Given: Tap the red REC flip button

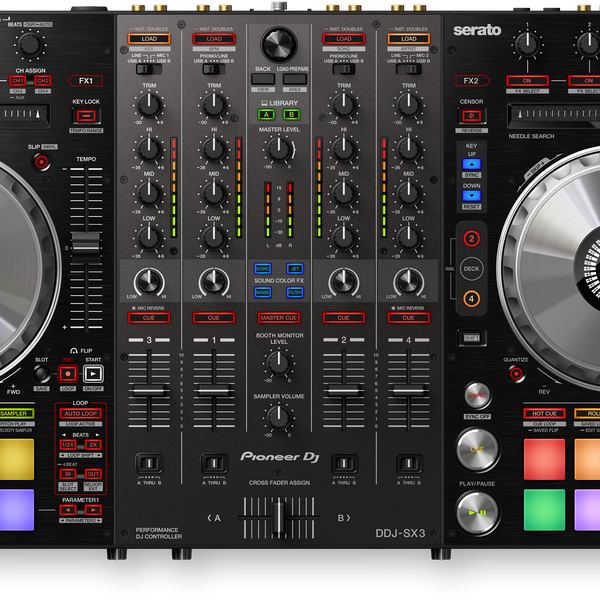Looking at the screenshot, I should 68,374.
